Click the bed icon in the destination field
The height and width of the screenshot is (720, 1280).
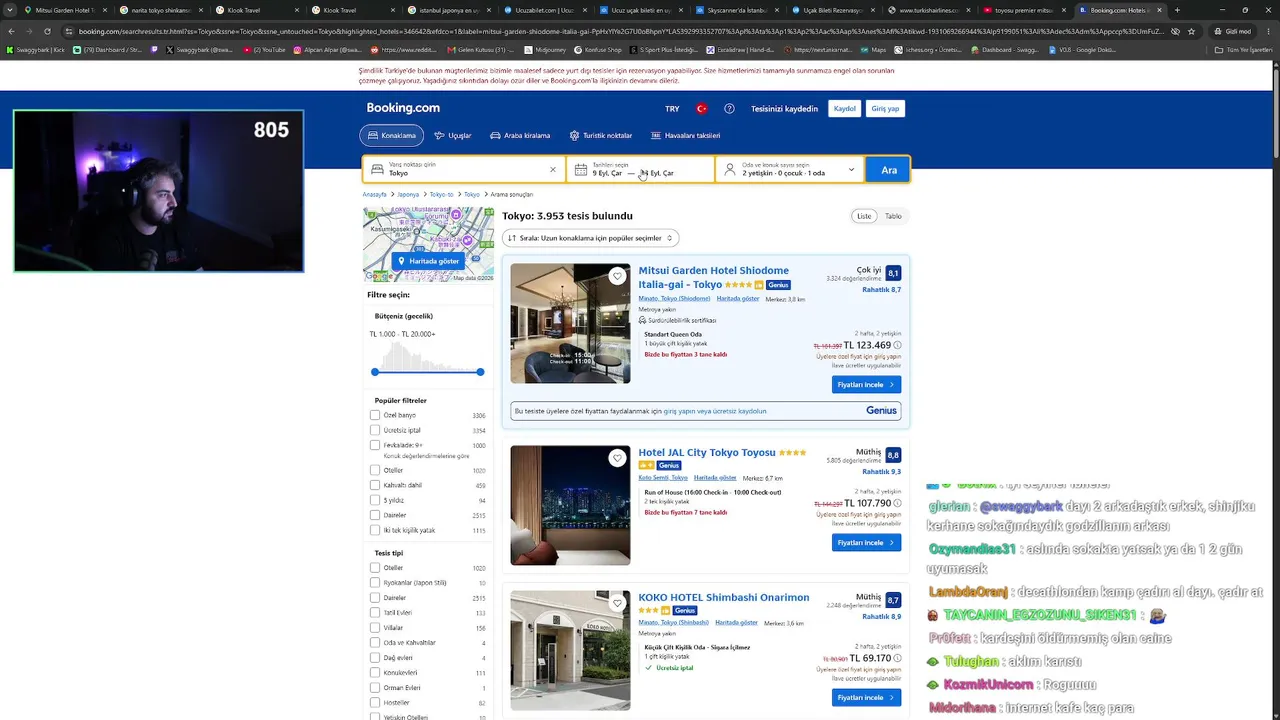coord(377,170)
